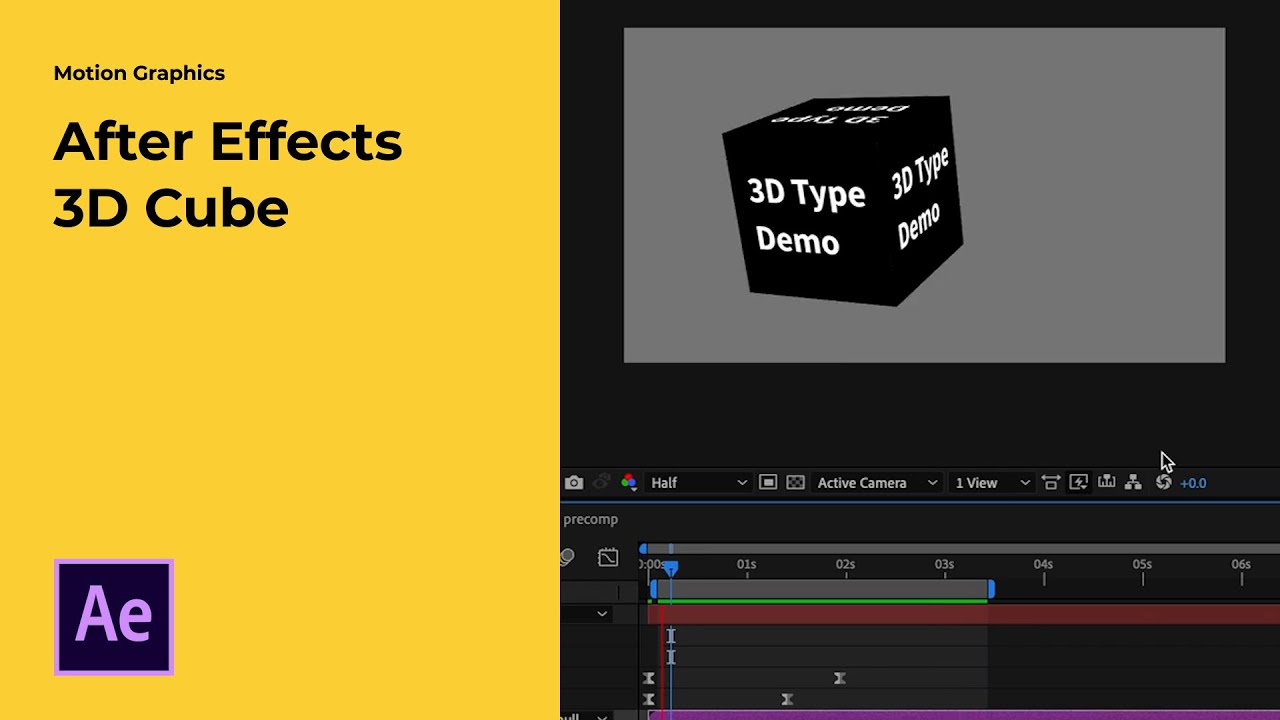
Task: Select the lower I-beam hold keyframe
Action: (671, 657)
